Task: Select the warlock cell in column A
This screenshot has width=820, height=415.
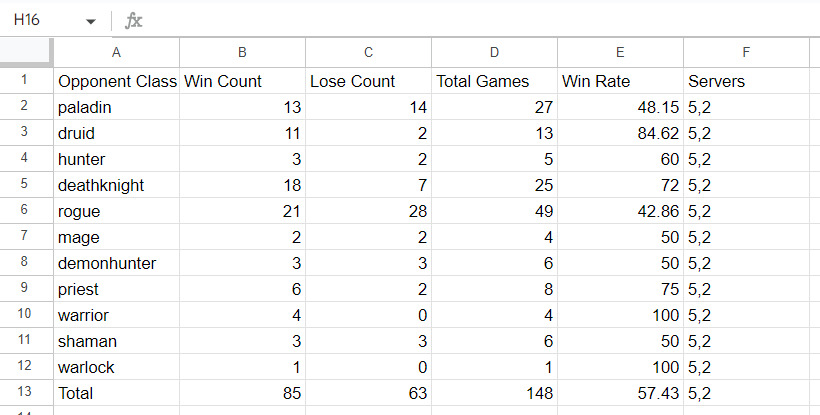Action: point(116,367)
